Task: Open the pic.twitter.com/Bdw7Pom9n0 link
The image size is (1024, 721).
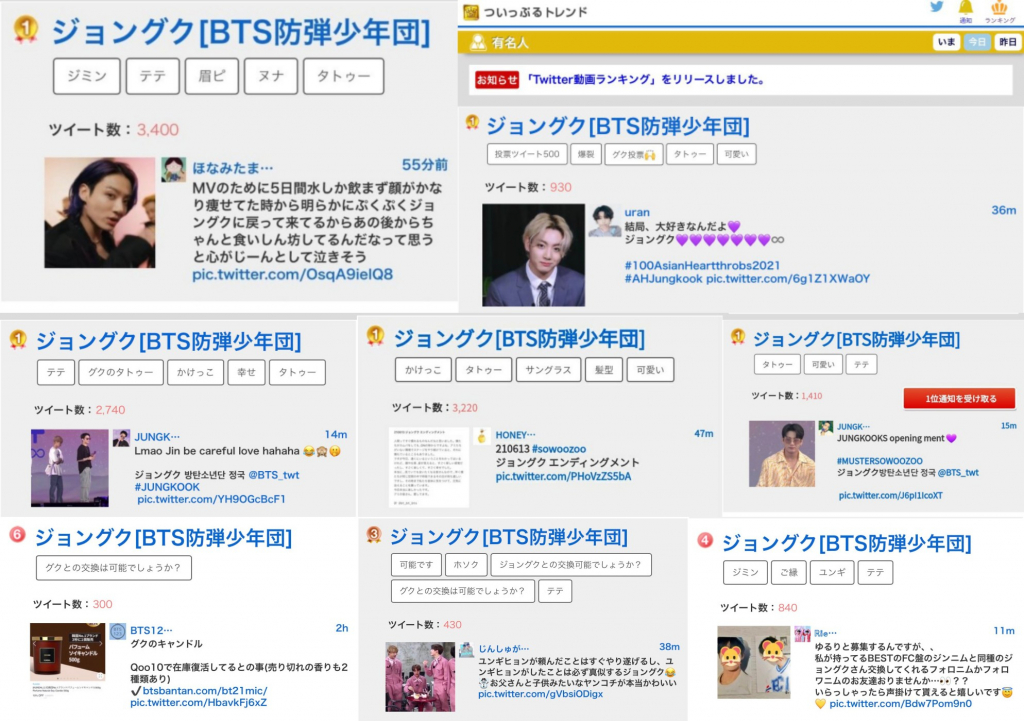Action: tap(901, 704)
